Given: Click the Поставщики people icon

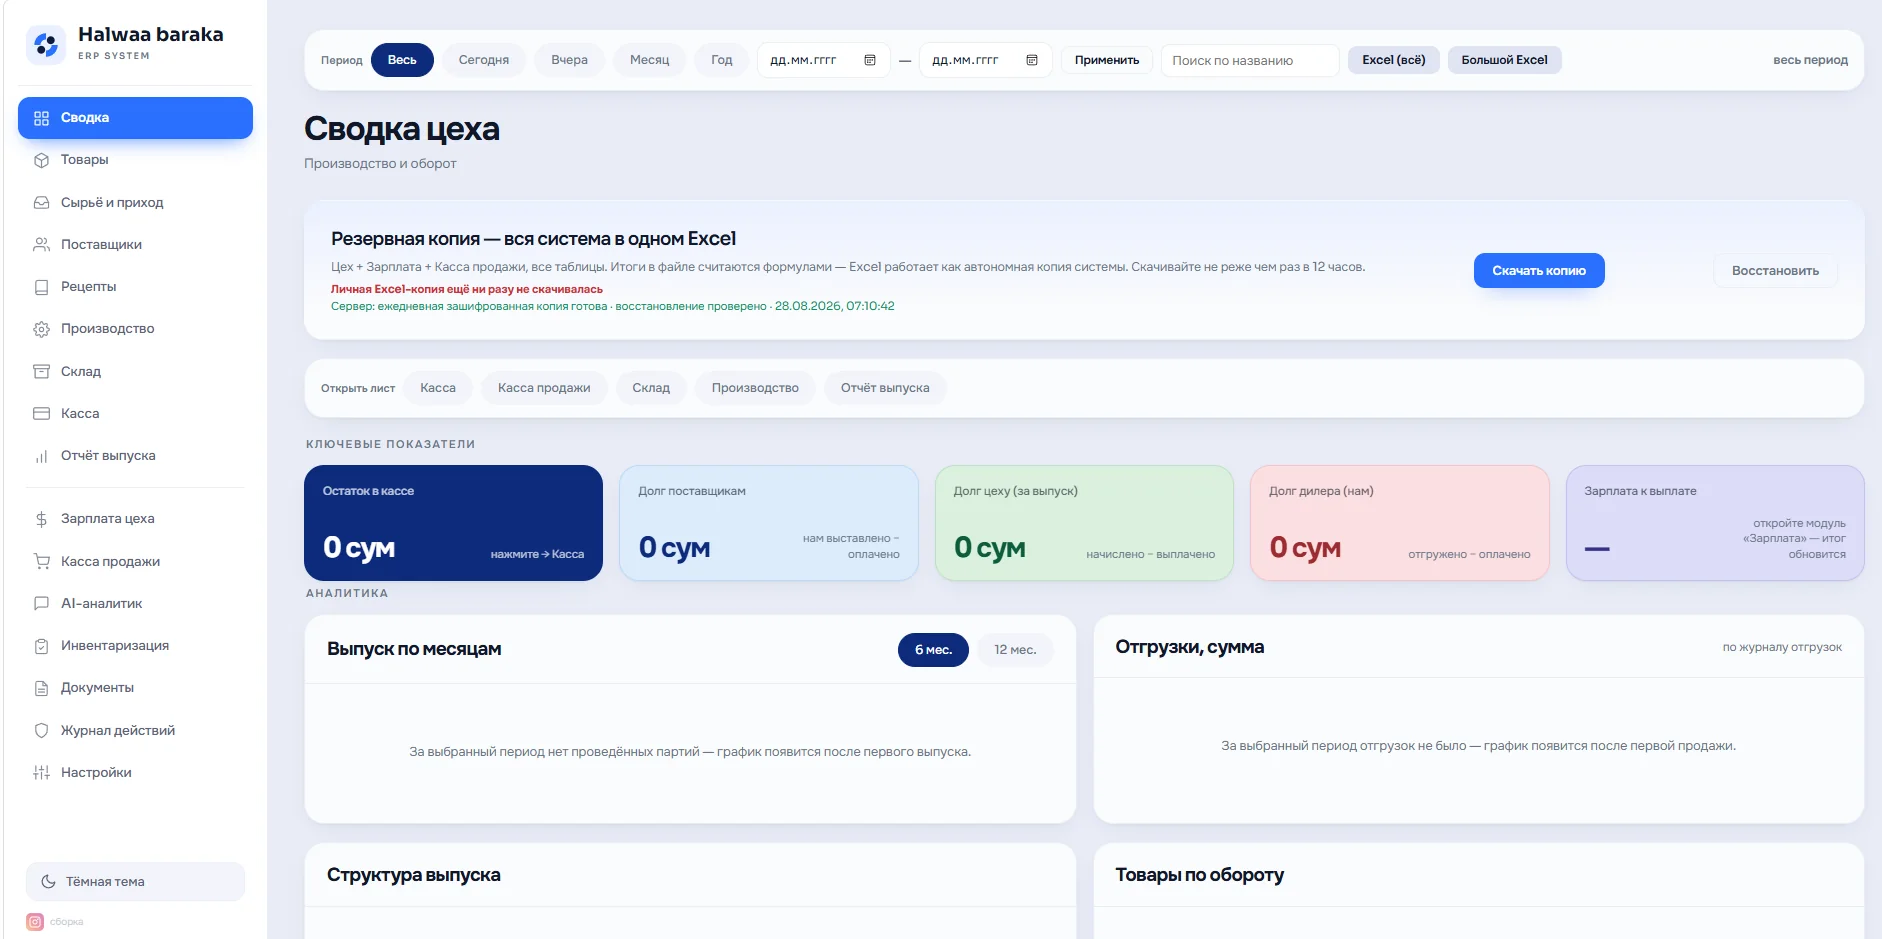Looking at the screenshot, I should click(x=41, y=244).
